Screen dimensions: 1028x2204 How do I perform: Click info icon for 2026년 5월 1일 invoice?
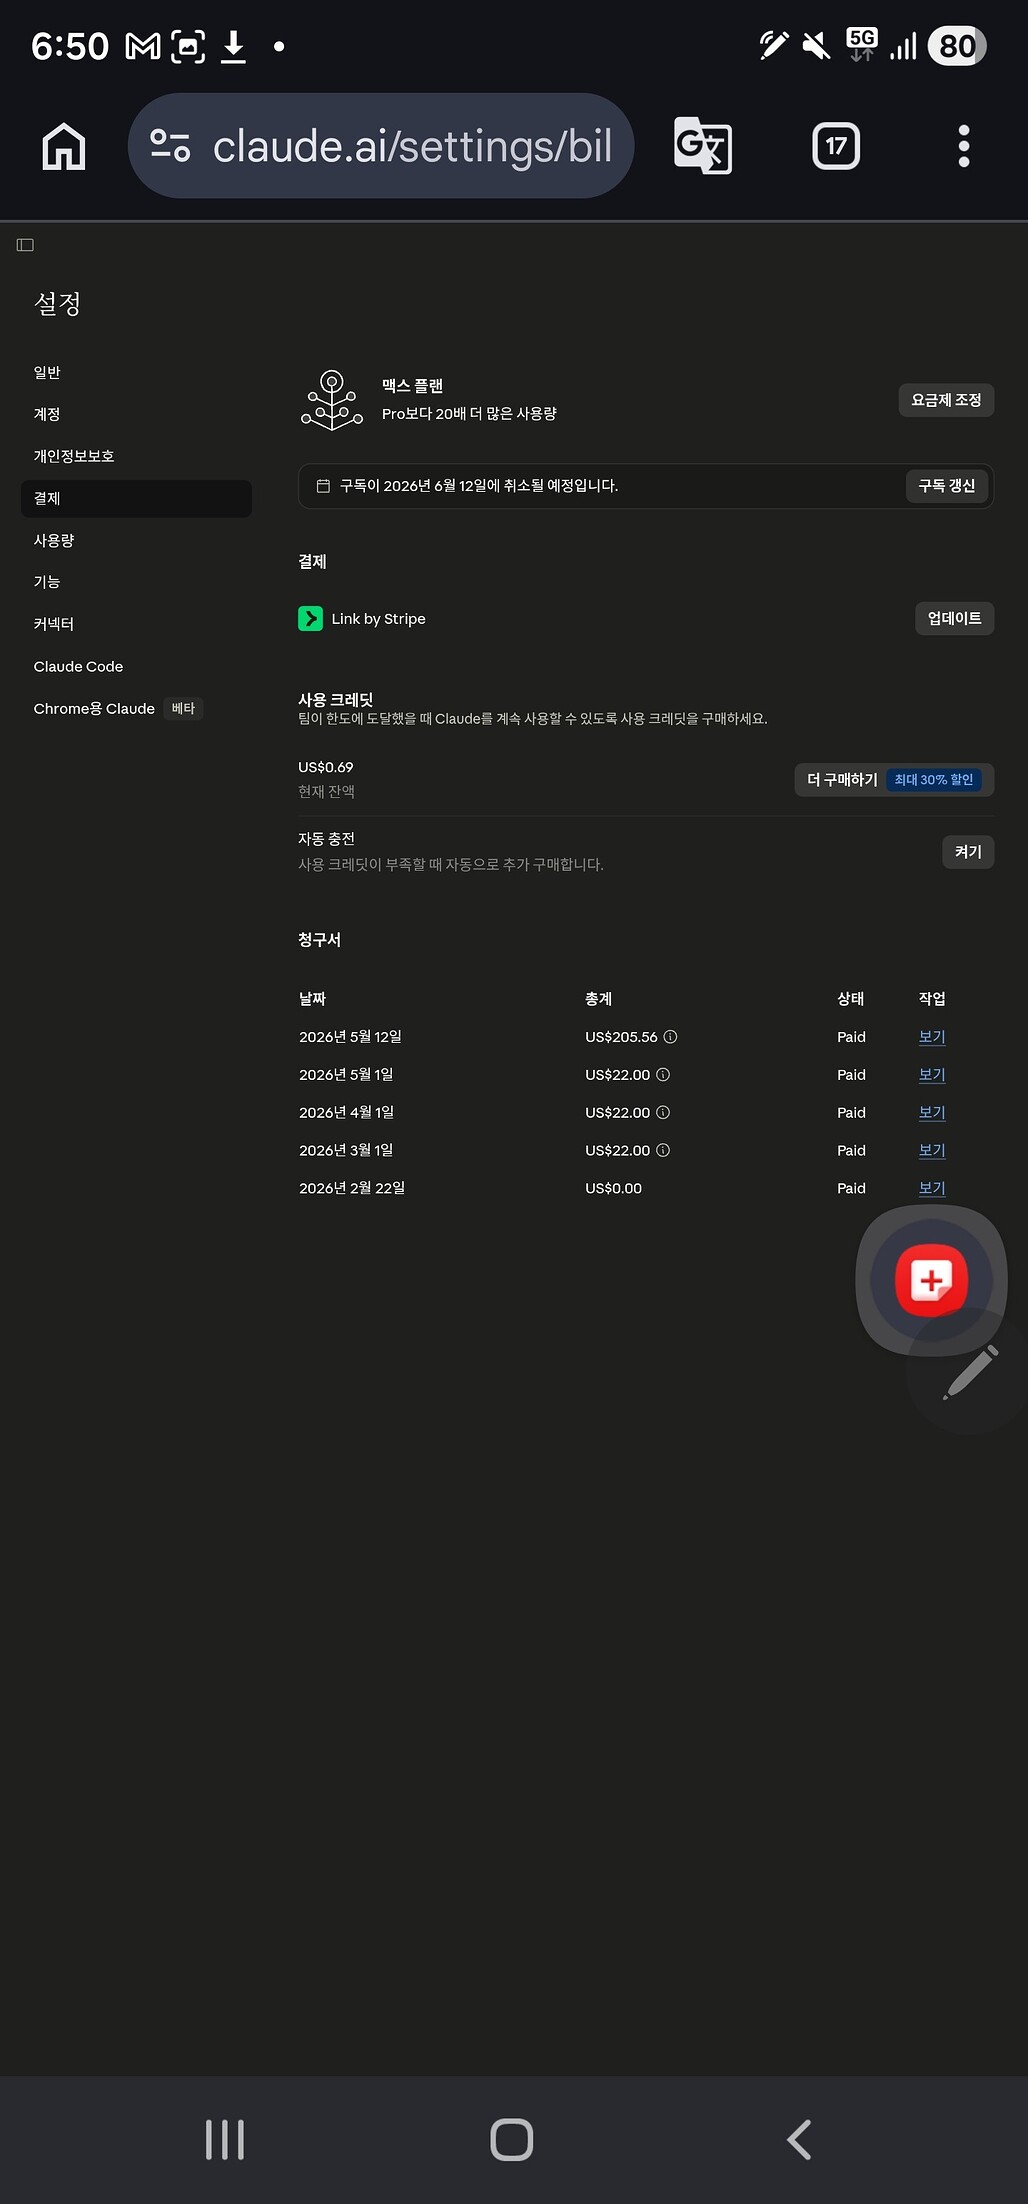coord(663,1075)
